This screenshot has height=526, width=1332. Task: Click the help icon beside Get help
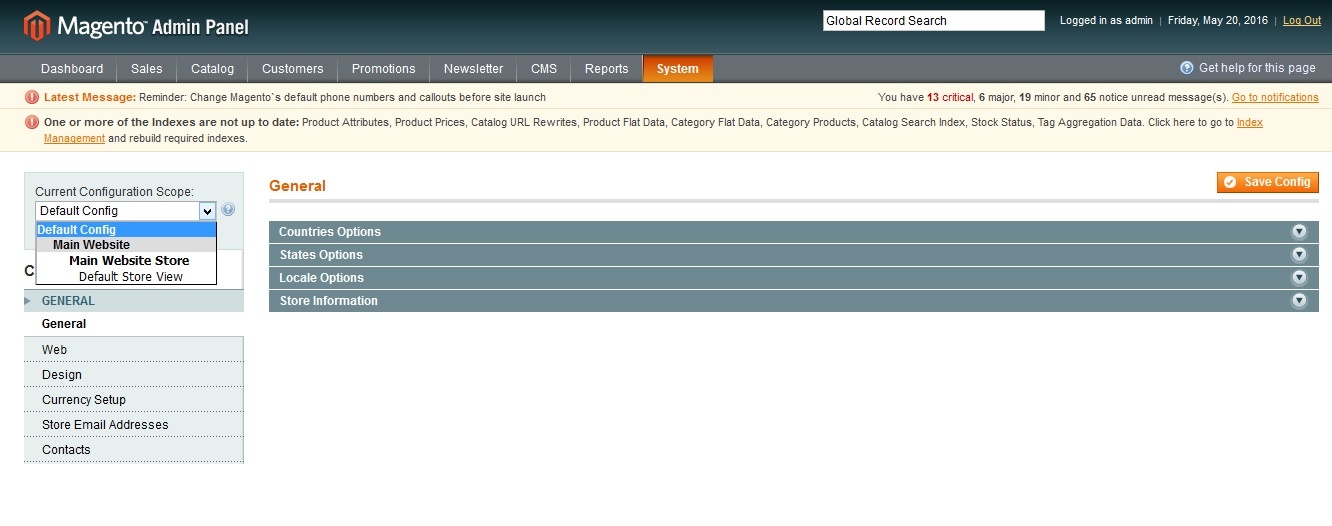(x=1187, y=68)
